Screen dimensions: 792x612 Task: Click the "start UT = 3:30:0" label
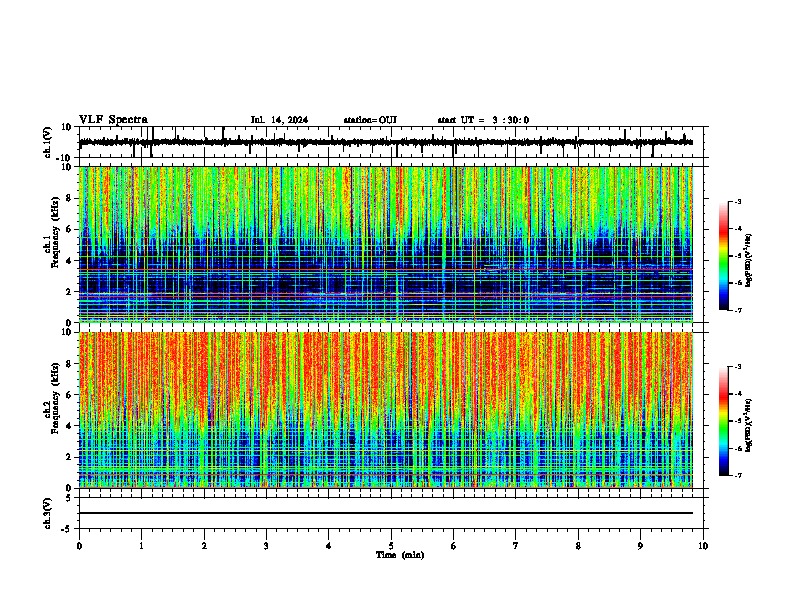(x=483, y=120)
